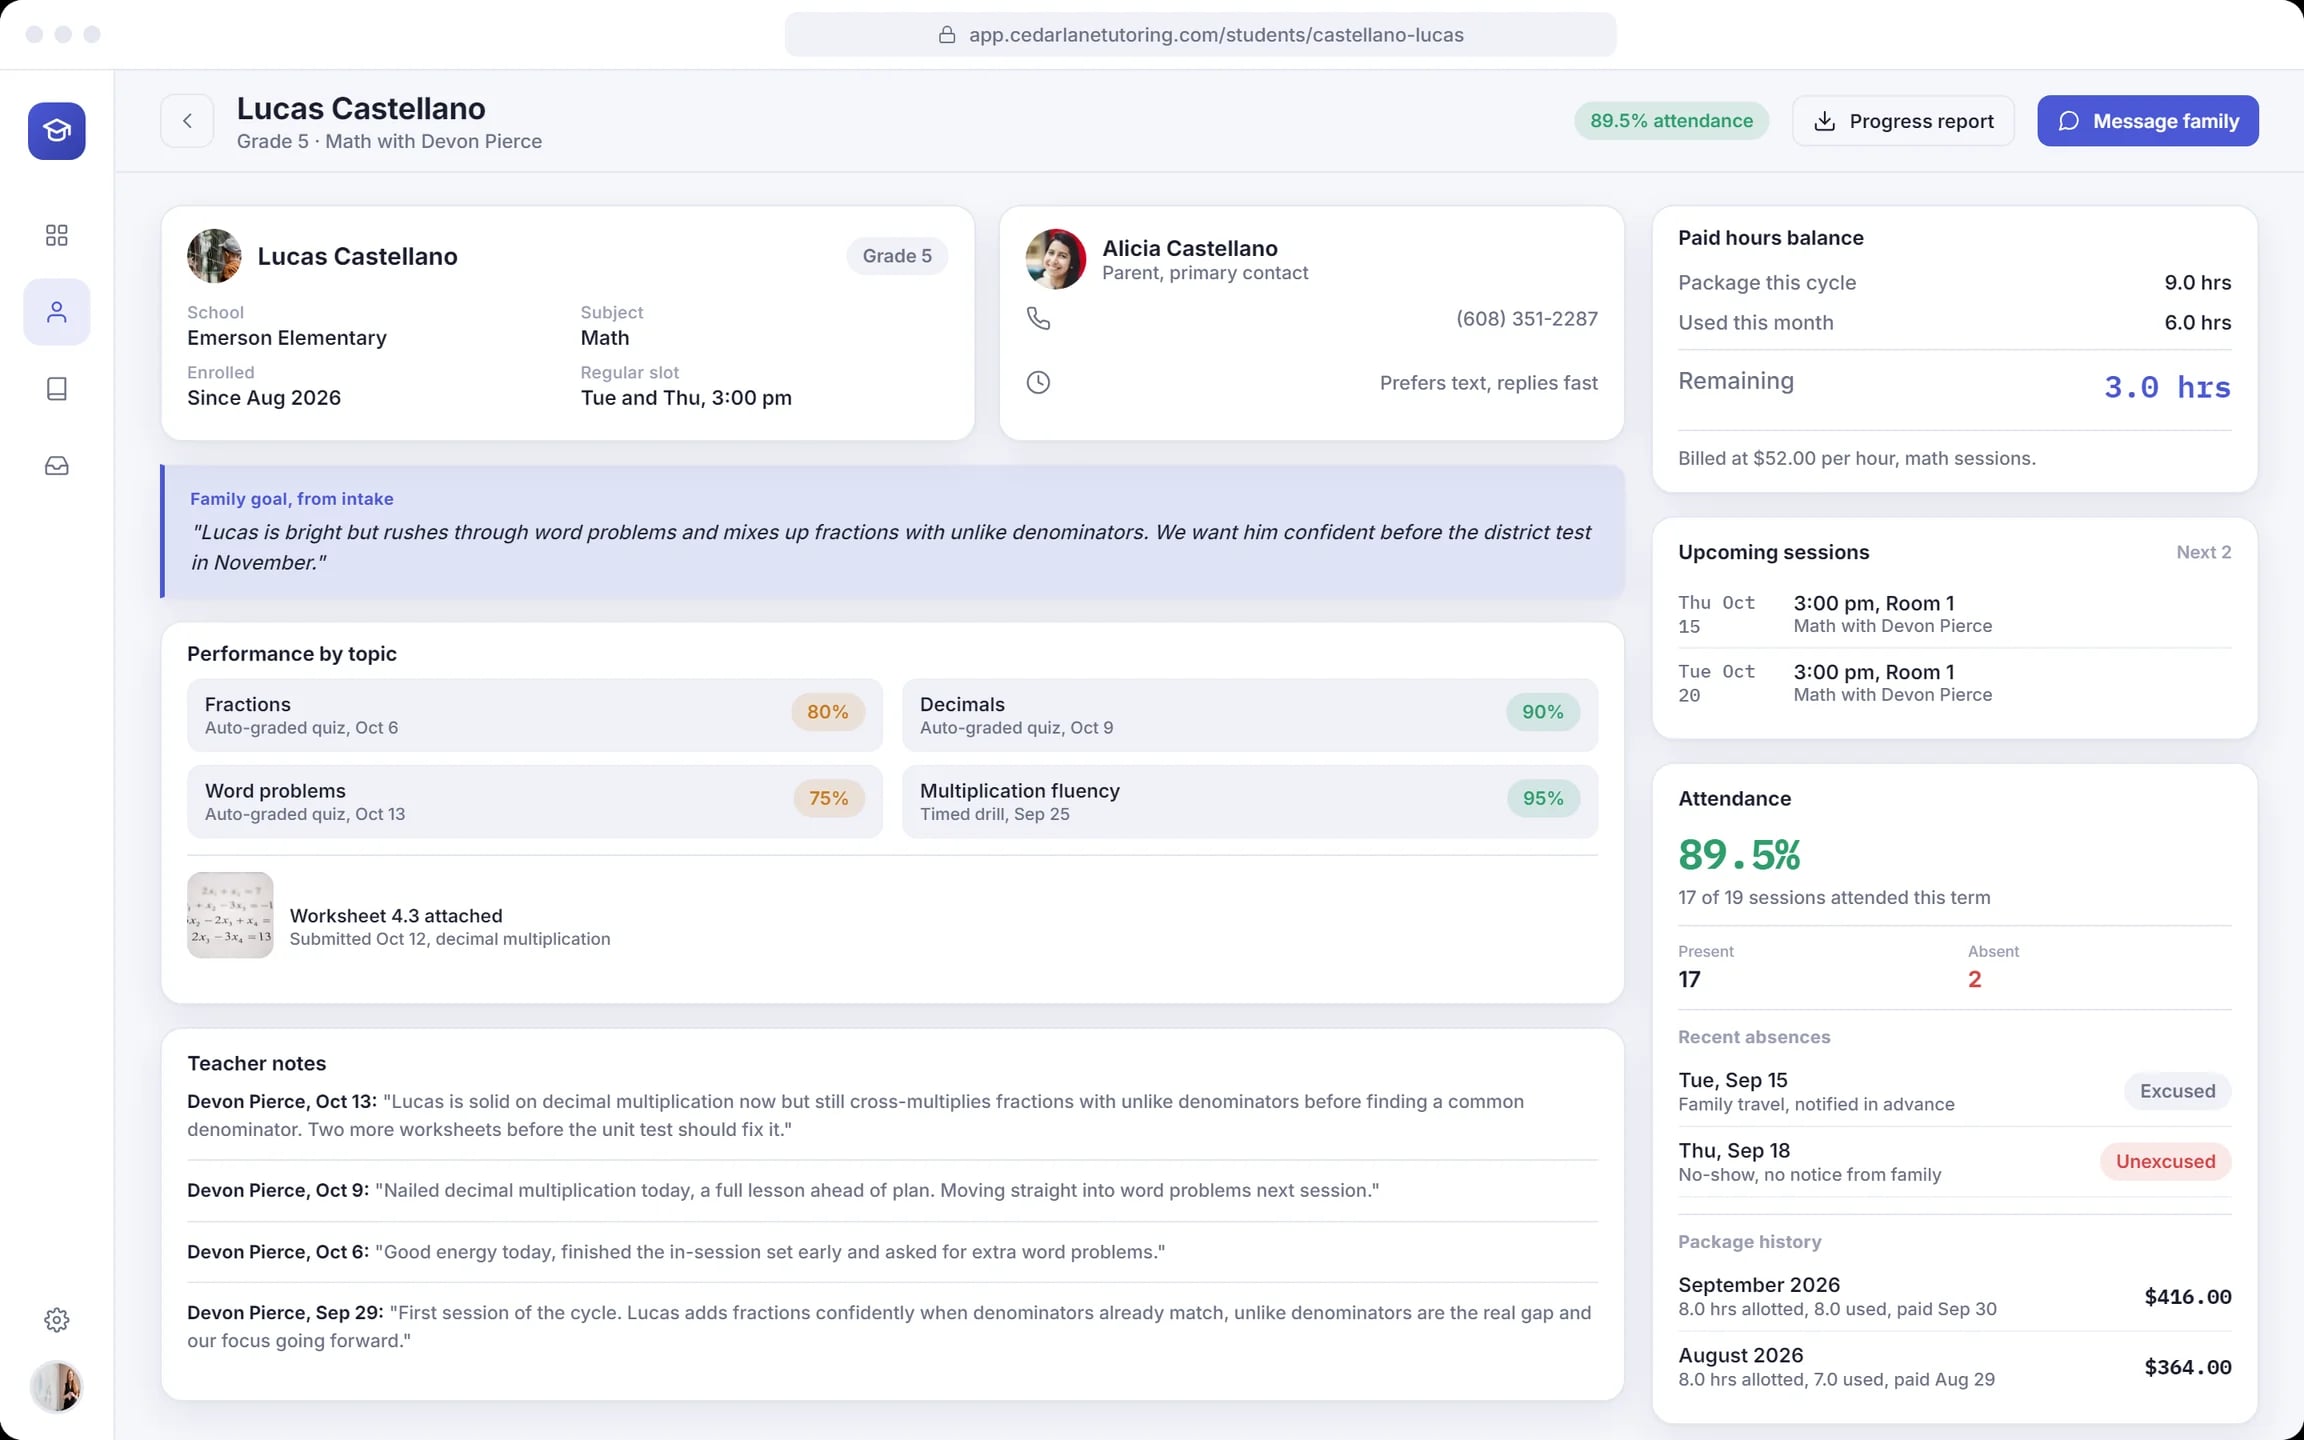The height and width of the screenshot is (1440, 2304).
Task: Open settings gear icon in sidebar
Action: point(56,1320)
